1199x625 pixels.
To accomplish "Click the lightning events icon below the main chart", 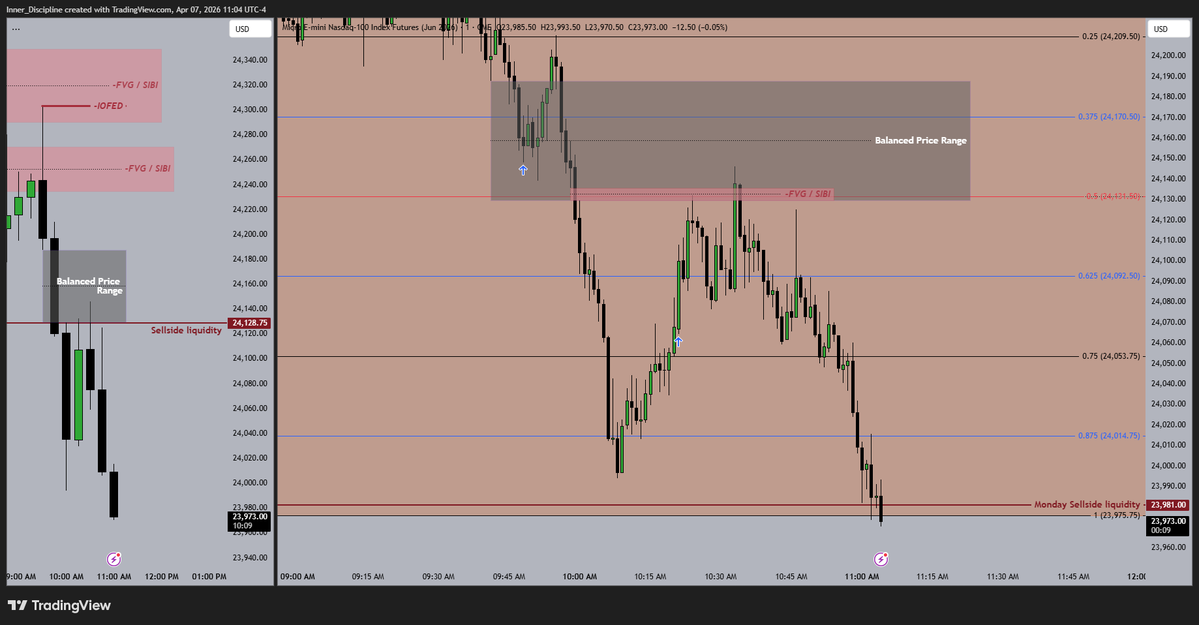I will pyautogui.click(x=881, y=559).
